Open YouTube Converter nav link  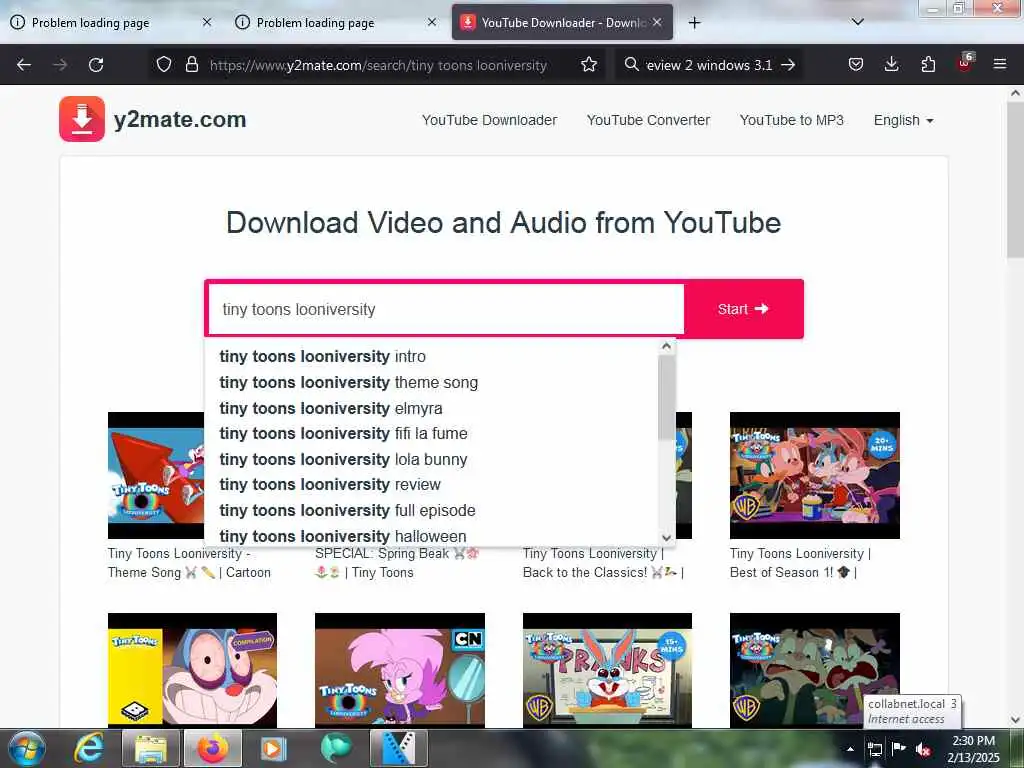[x=648, y=120]
